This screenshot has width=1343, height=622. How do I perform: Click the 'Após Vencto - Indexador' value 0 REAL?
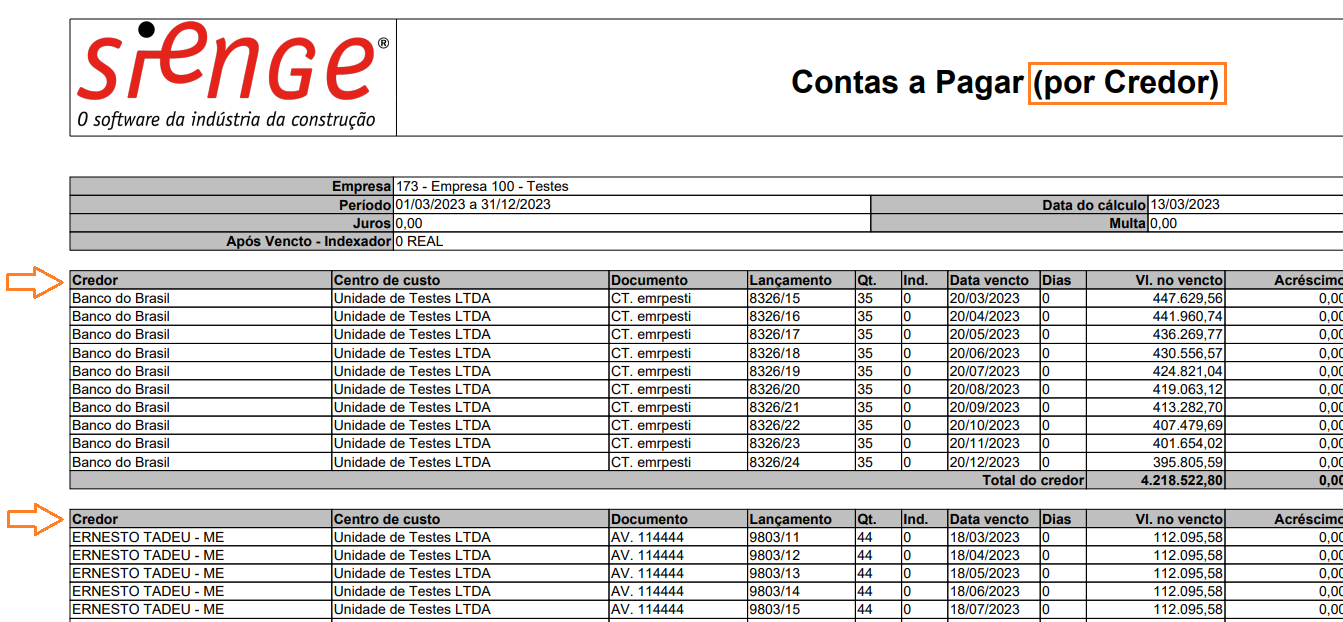(419, 241)
